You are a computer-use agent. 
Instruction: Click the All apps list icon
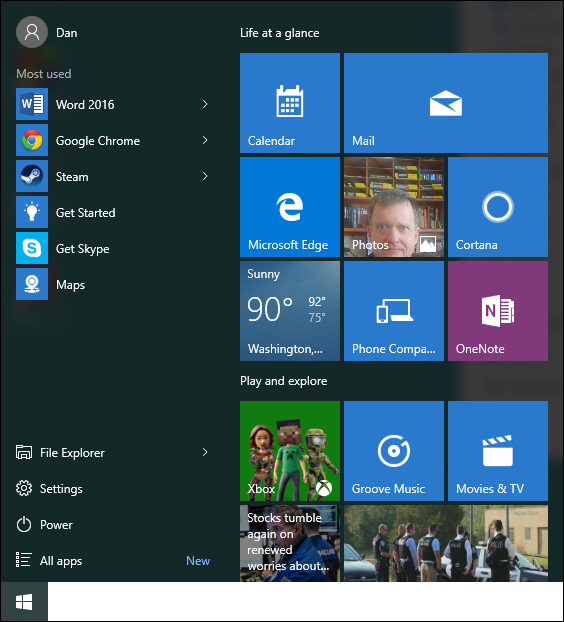[x=23, y=560]
